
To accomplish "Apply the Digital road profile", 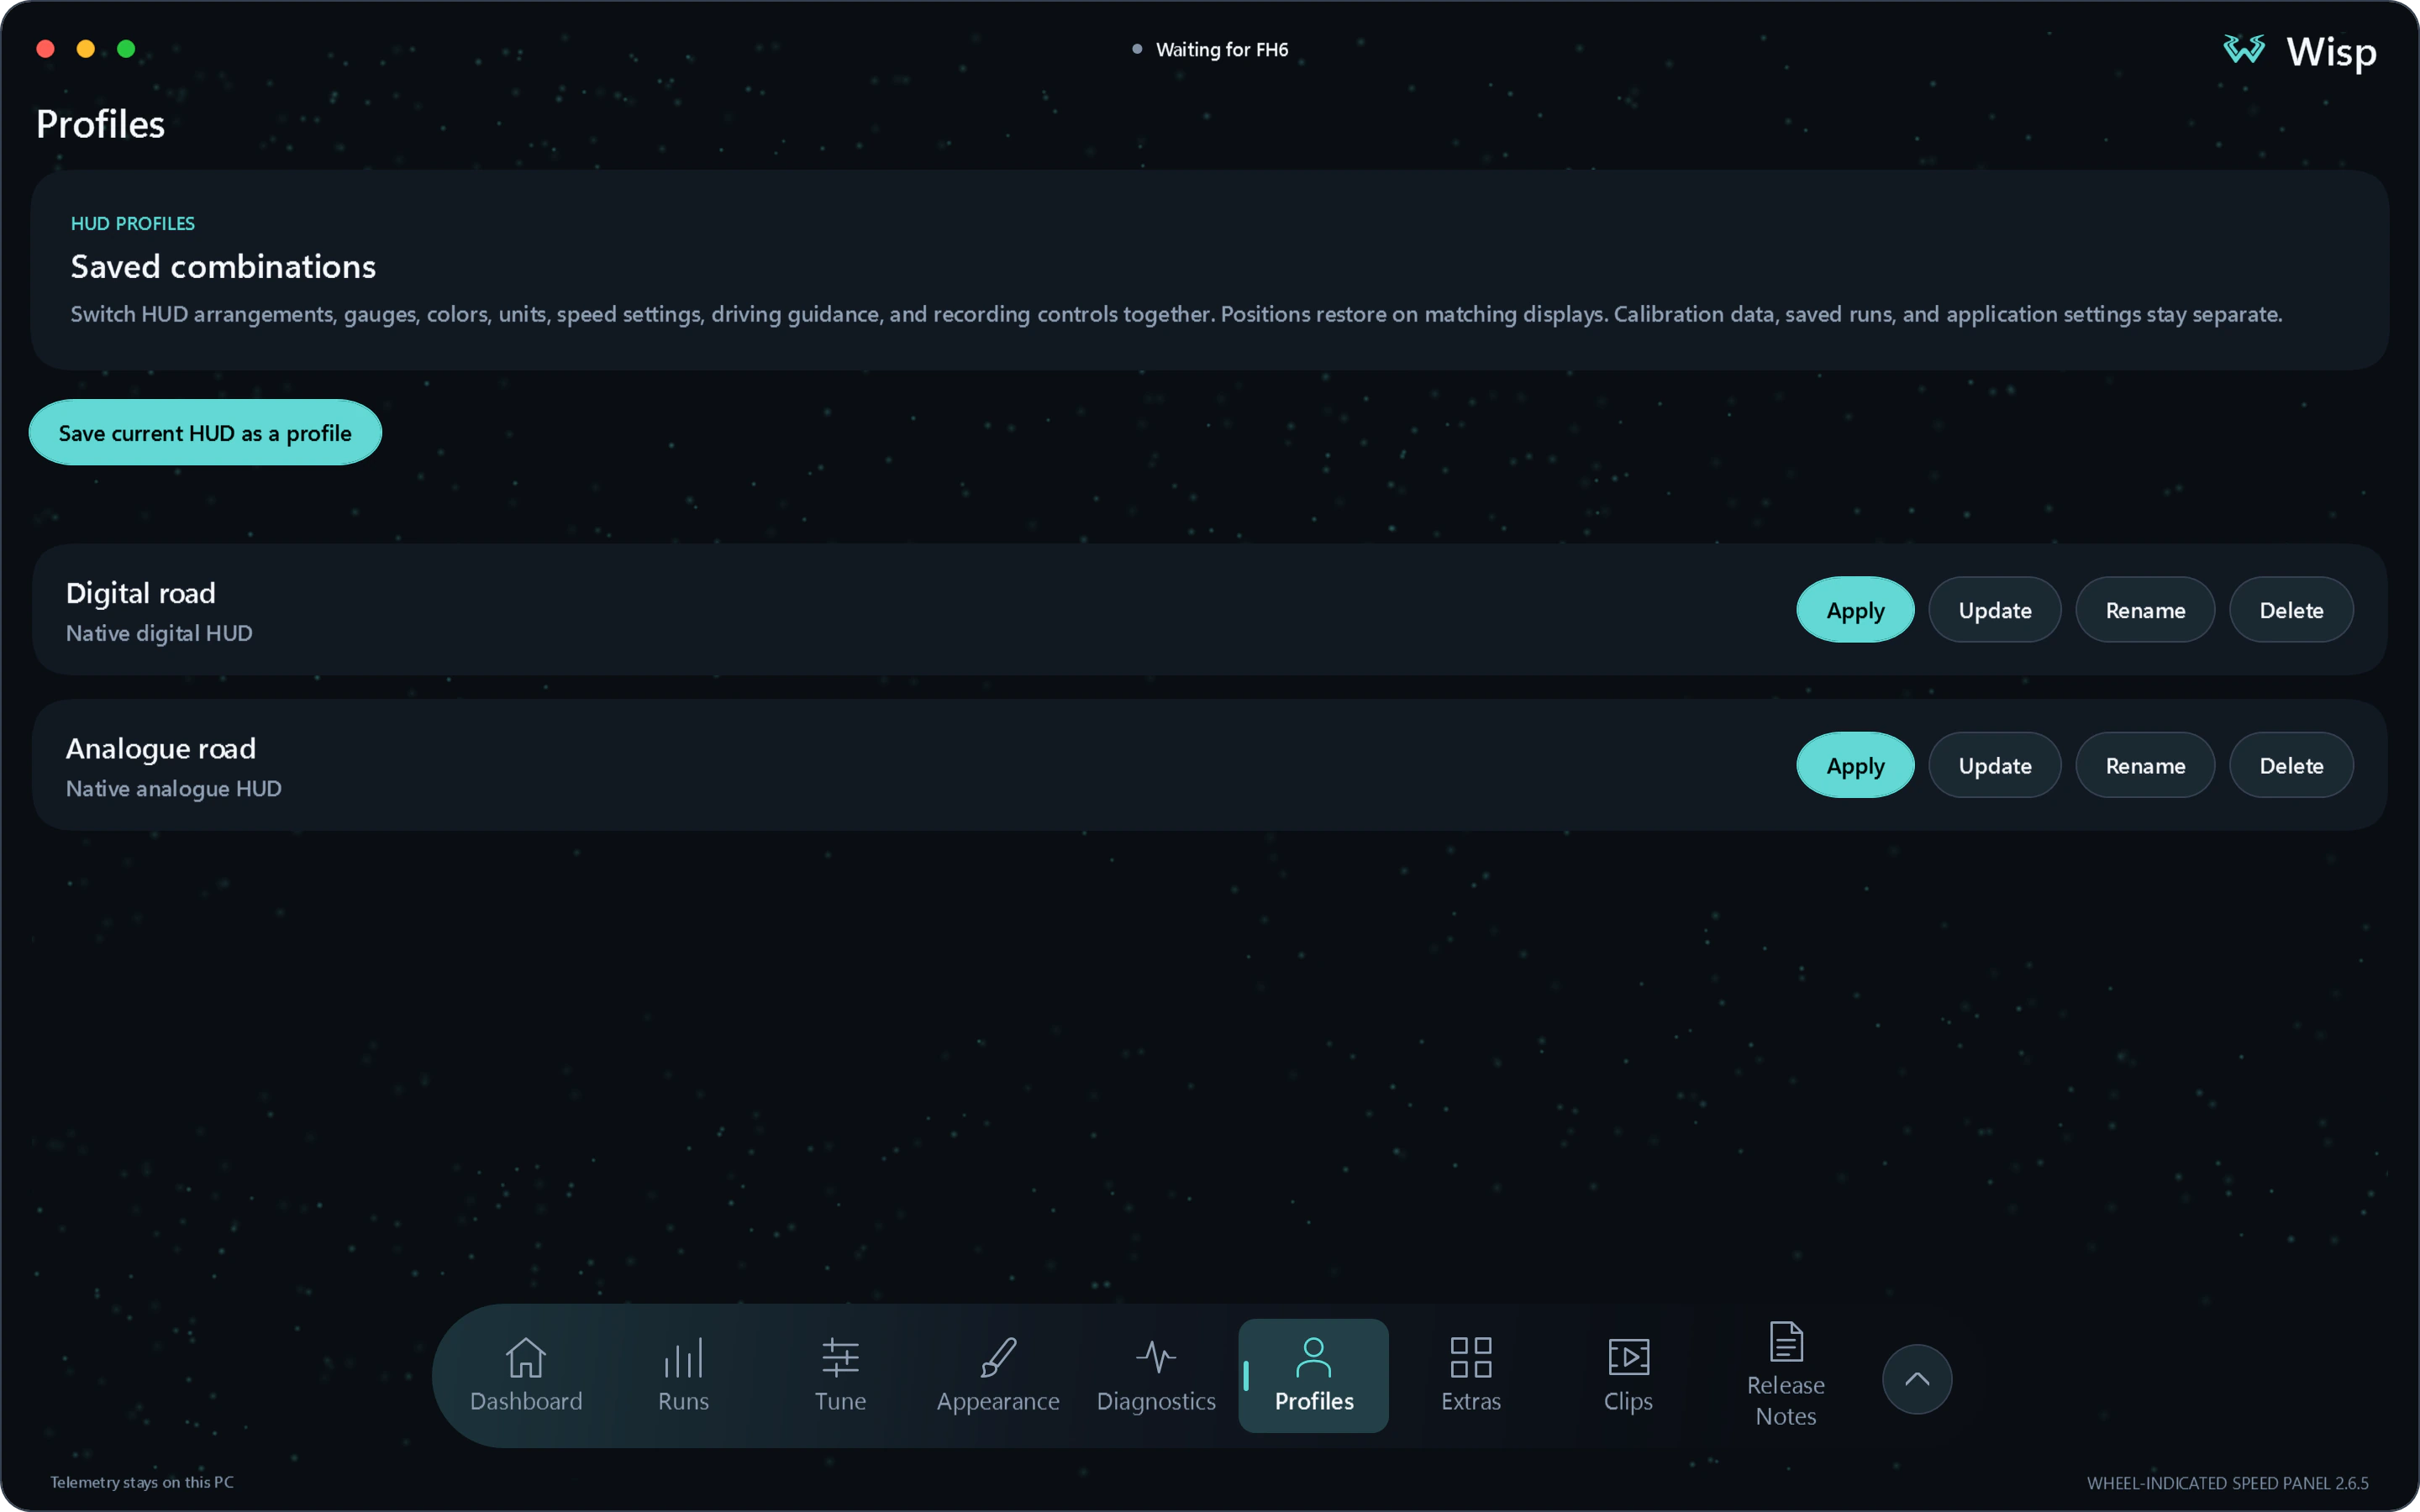I will pos(1855,610).
